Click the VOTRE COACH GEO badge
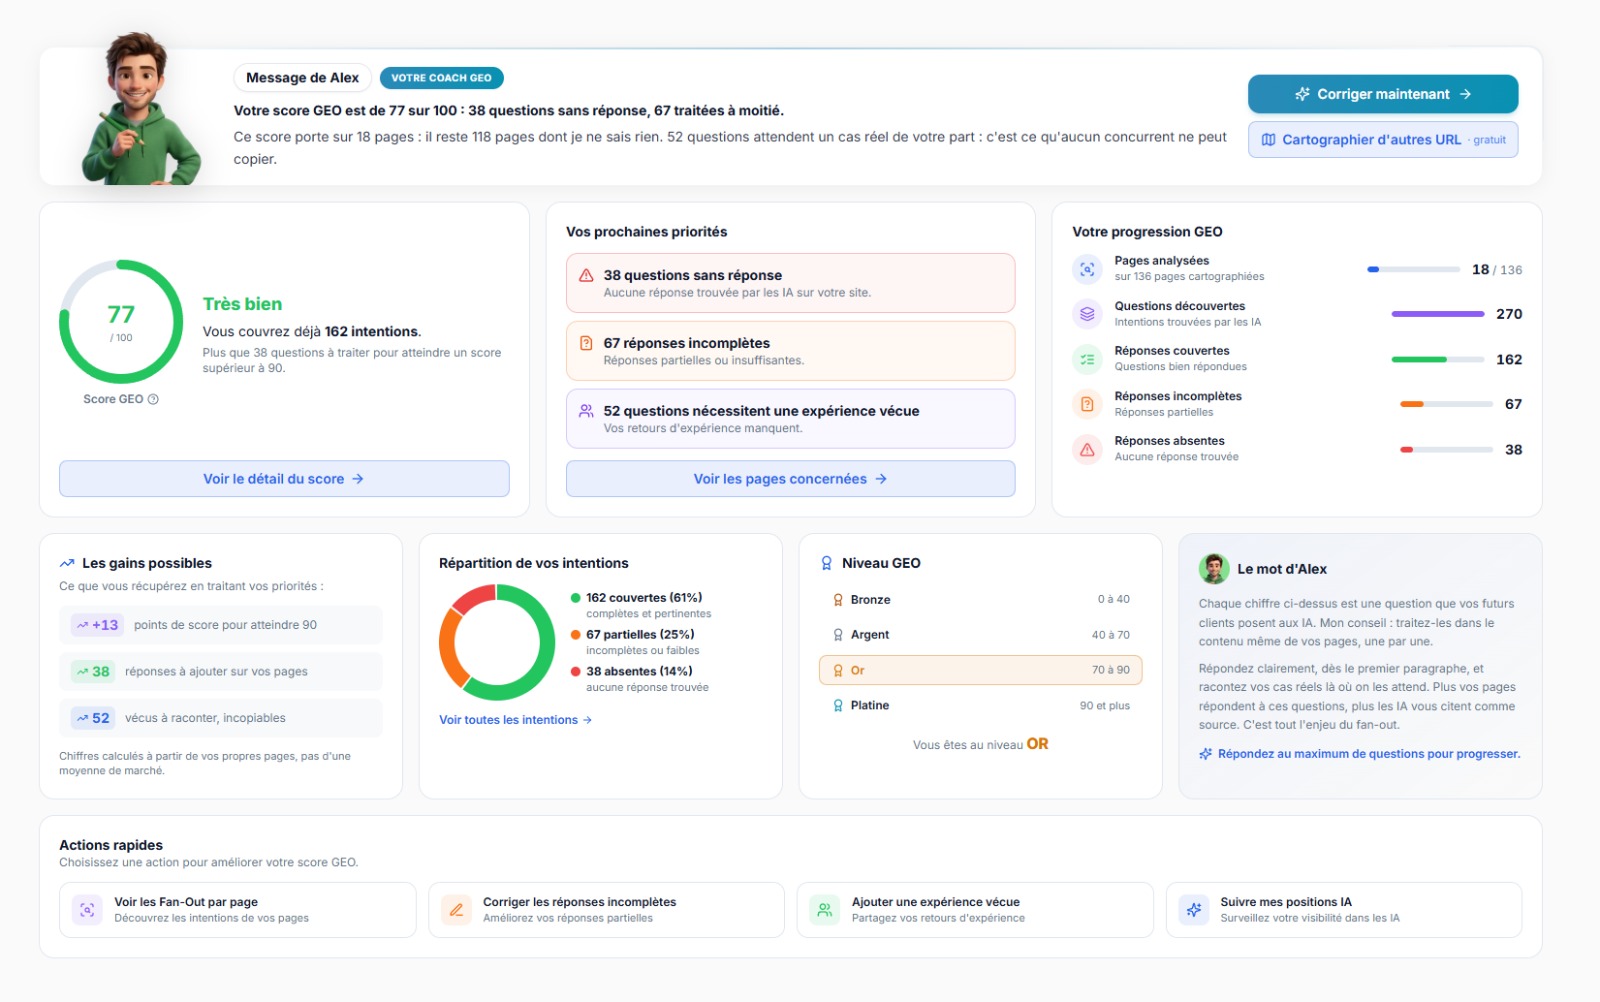The image size is (1600, 1002). [x=441, y=78]
